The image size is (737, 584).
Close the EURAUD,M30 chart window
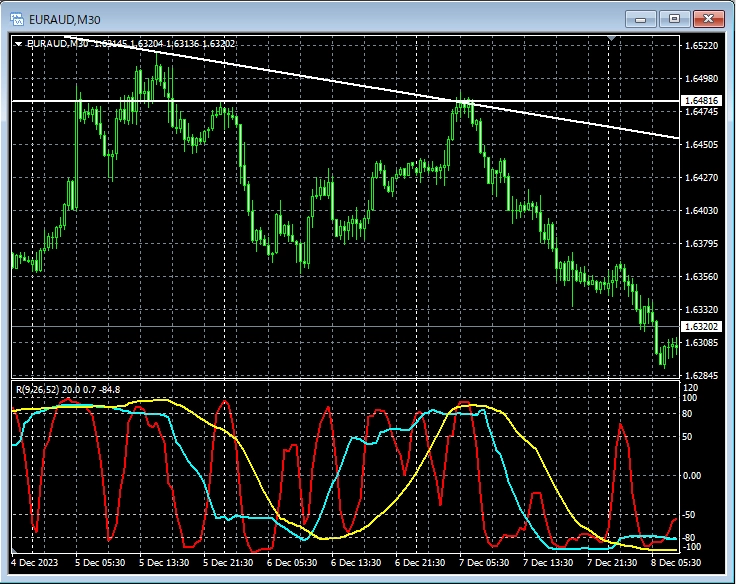(x=709, y=18)
